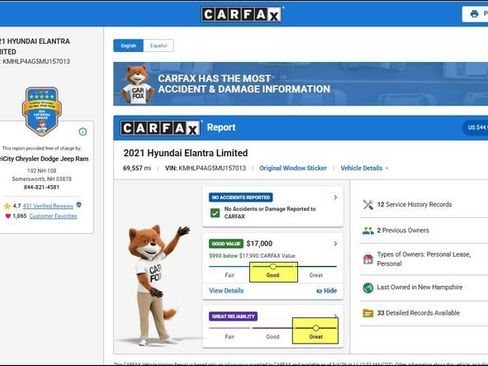The width and height of the screenshot is (488, 366).
Task: Select the English language tab
Action: [128, 46]
